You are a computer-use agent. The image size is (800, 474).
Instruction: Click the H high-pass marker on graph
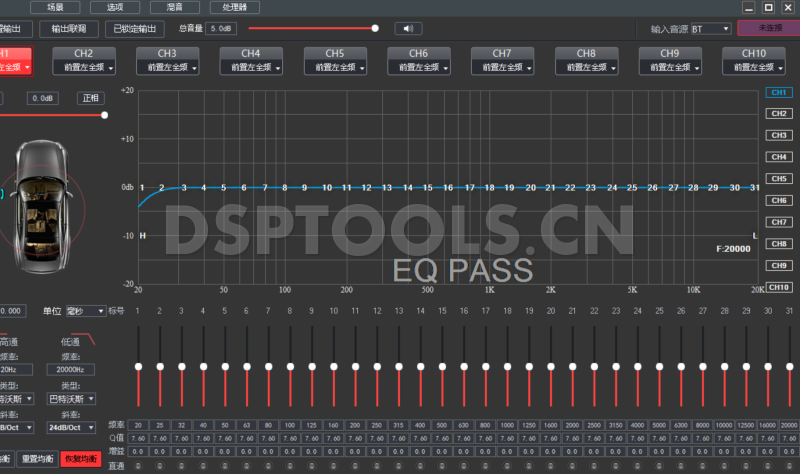coord(143,235)
